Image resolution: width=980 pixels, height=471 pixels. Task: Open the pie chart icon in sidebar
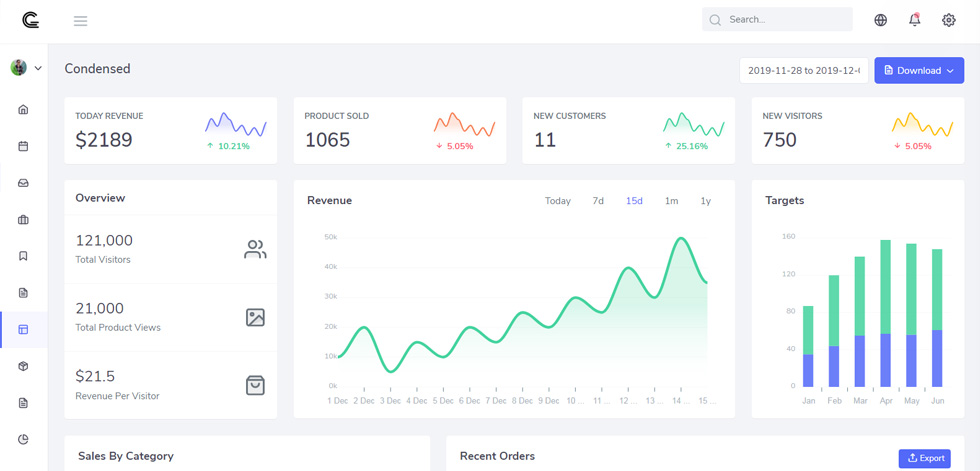point(23,439)
